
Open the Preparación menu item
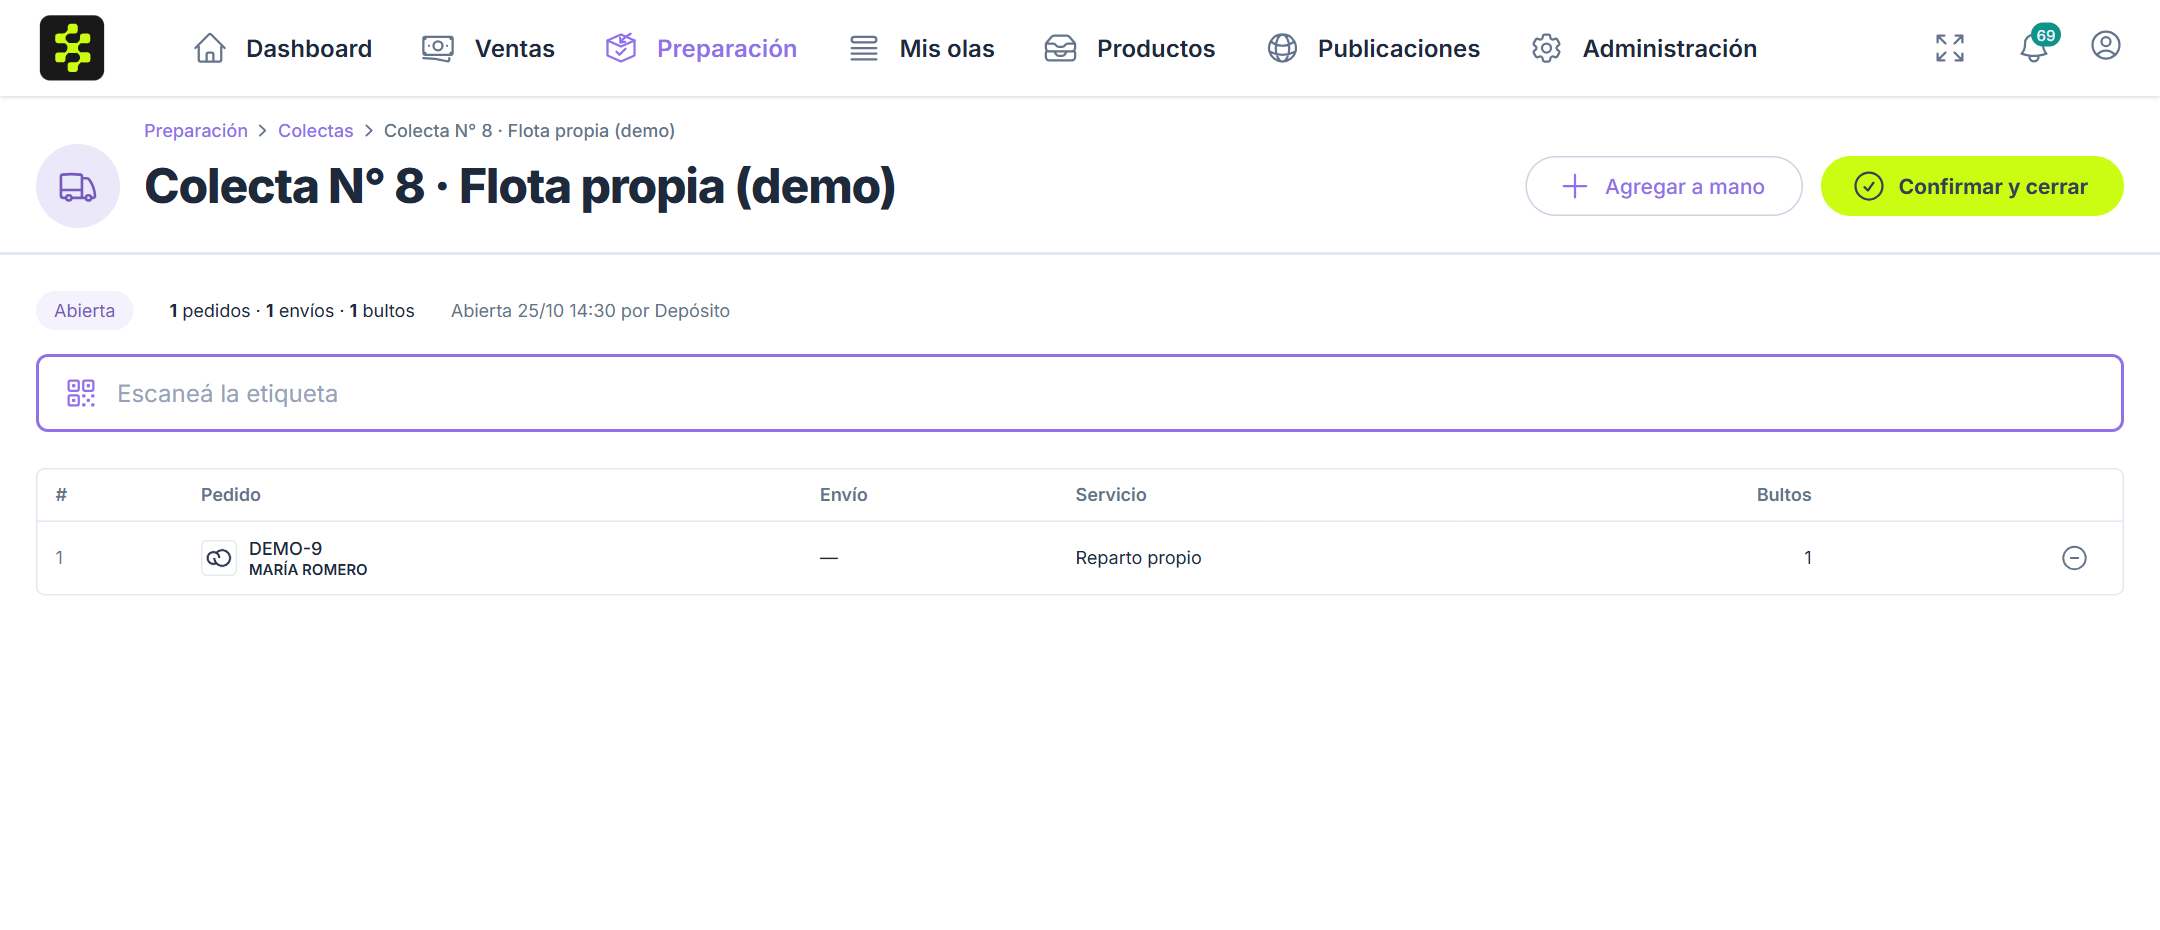click(x=701, y=48)
